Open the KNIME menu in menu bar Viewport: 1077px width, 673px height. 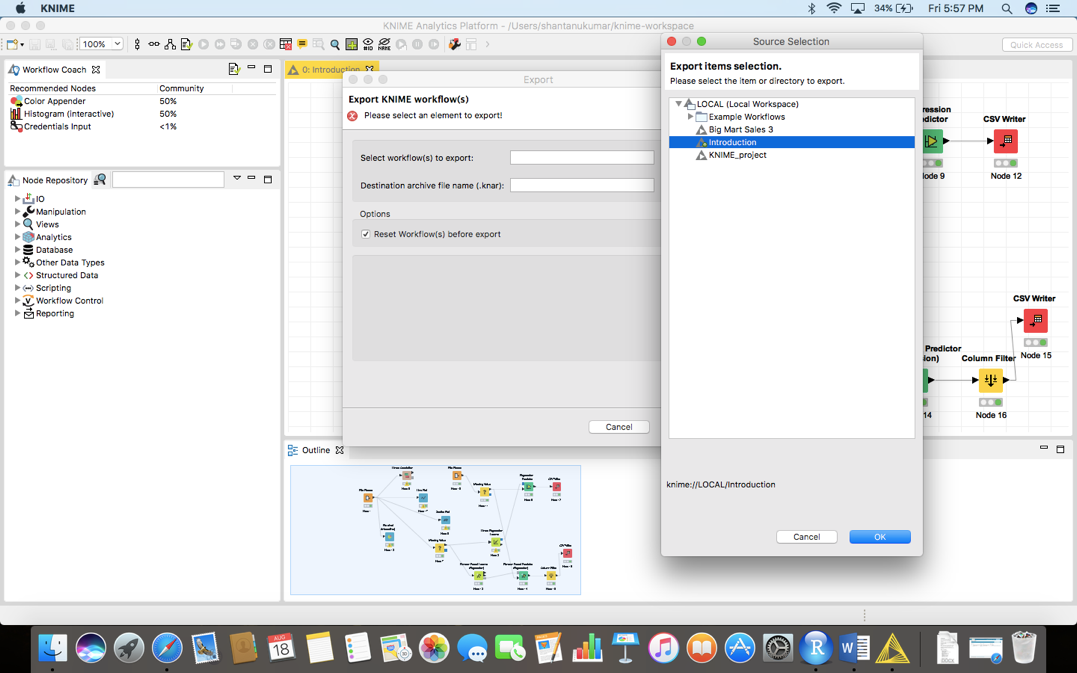pyautogui.click(x=57, y=8)
